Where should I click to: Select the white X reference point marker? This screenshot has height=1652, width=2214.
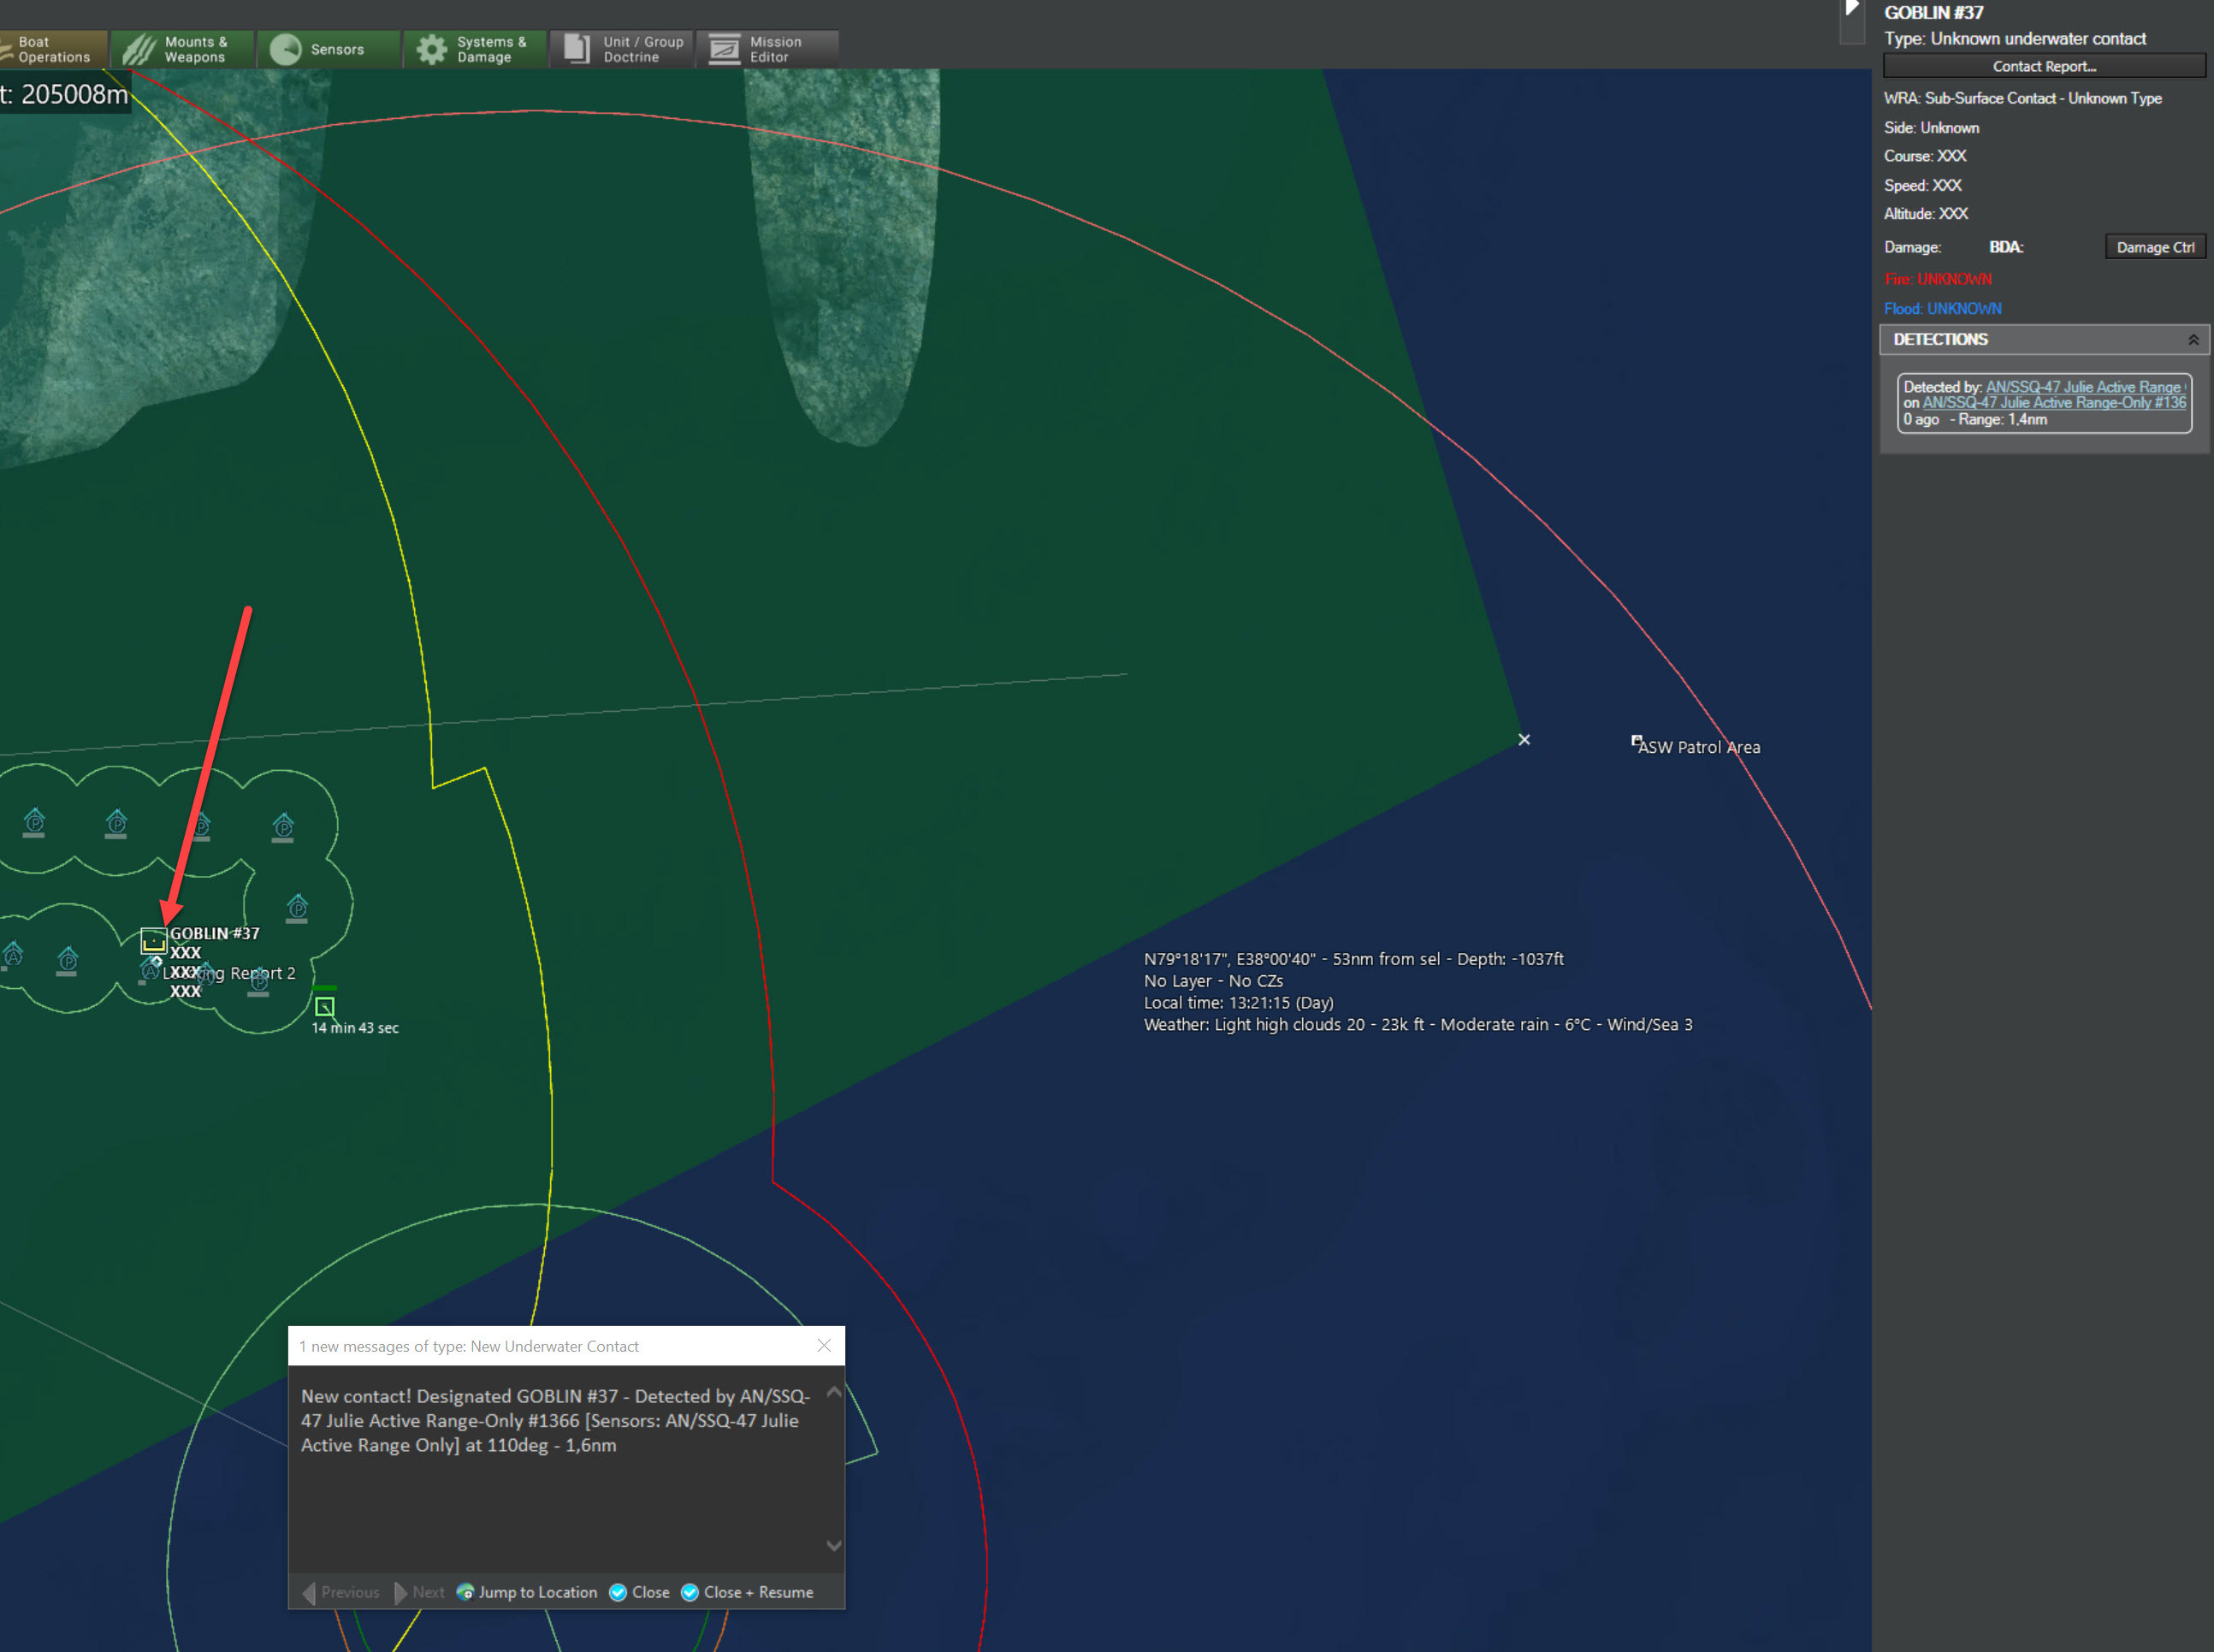click(1524, 740)
